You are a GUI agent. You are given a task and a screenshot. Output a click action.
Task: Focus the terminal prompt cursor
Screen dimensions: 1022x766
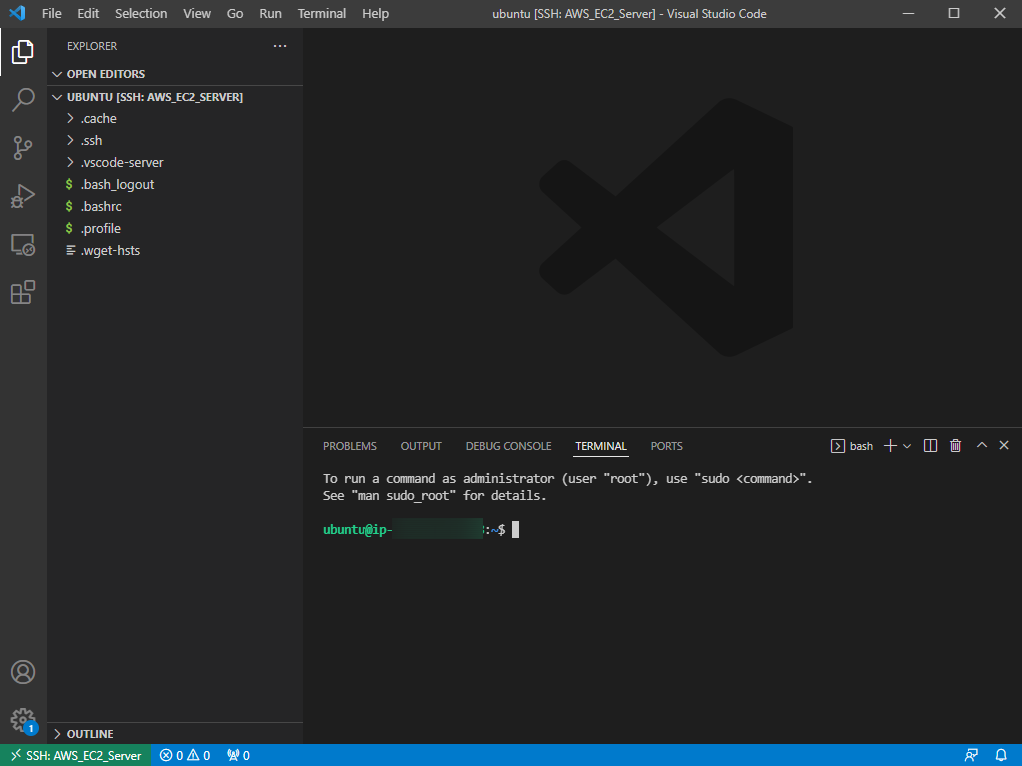516,529
